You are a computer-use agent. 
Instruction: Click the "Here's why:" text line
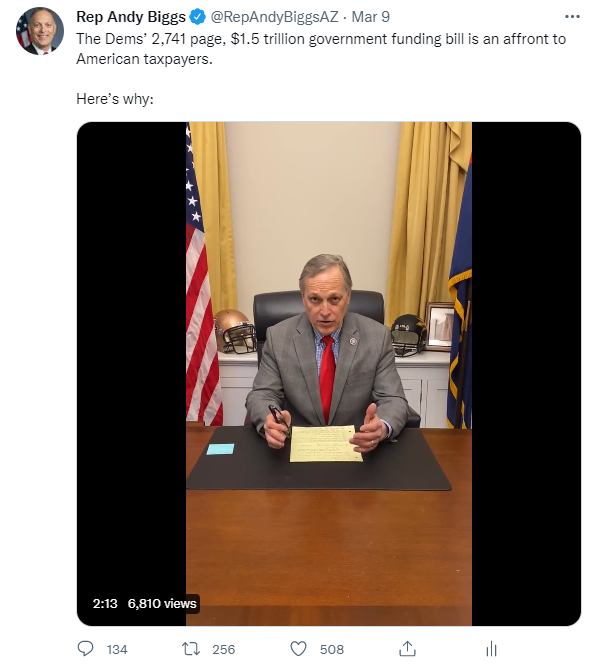point(115,99)
